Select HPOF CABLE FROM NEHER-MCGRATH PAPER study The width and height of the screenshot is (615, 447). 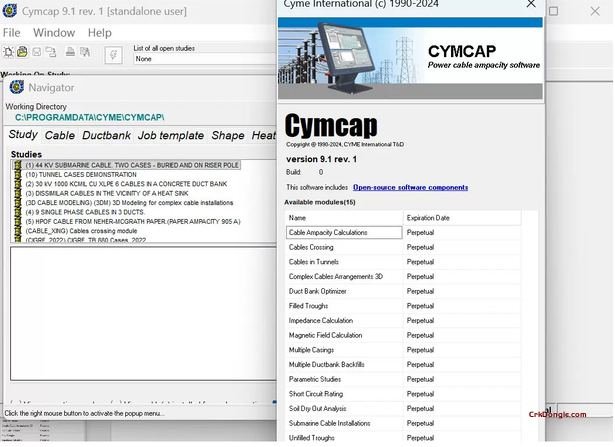[133, 222]
